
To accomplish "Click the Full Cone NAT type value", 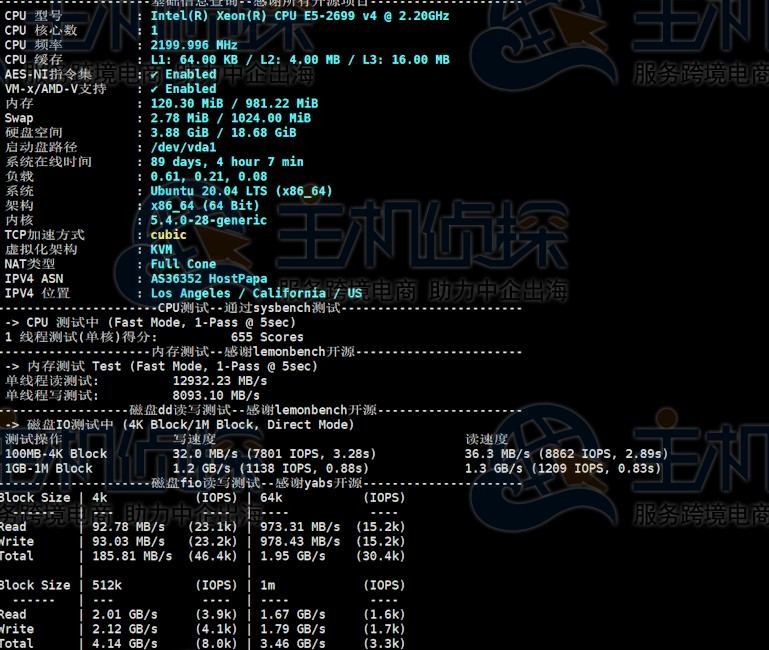I will pyautogui.click(x=183, y=264).
